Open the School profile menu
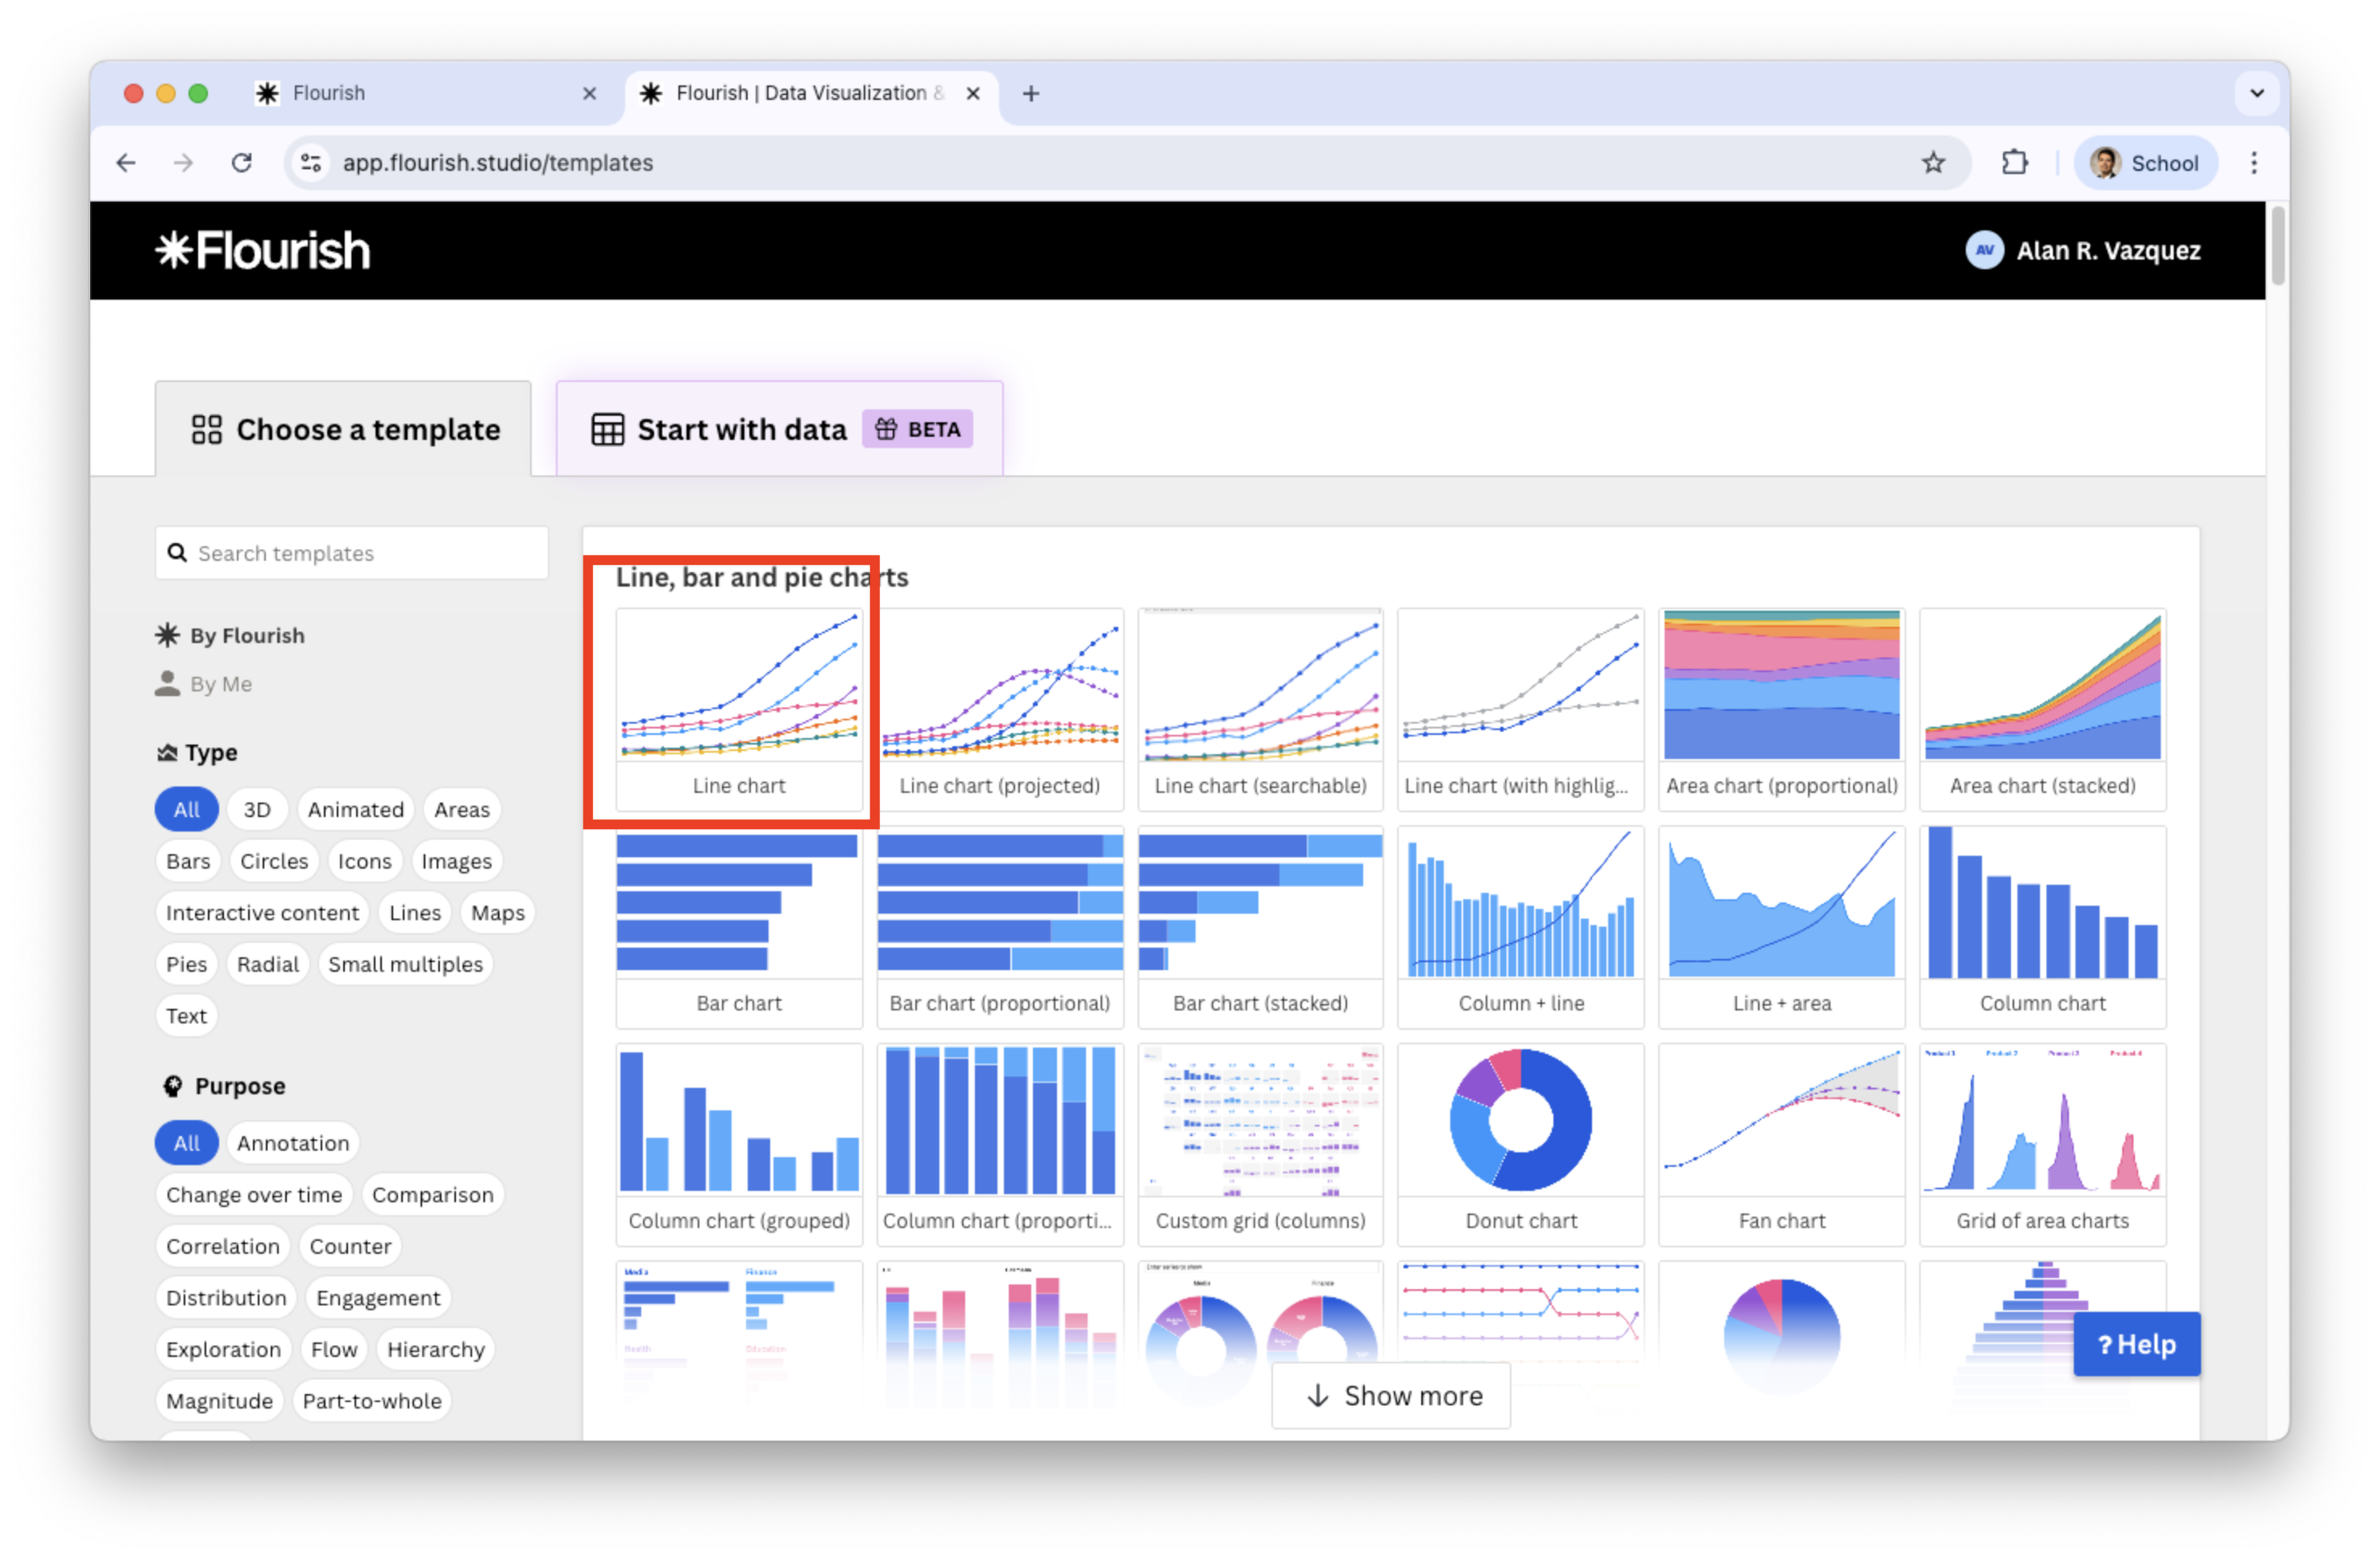This screenshot has height=1560, width=2380. coord(2145,163)
